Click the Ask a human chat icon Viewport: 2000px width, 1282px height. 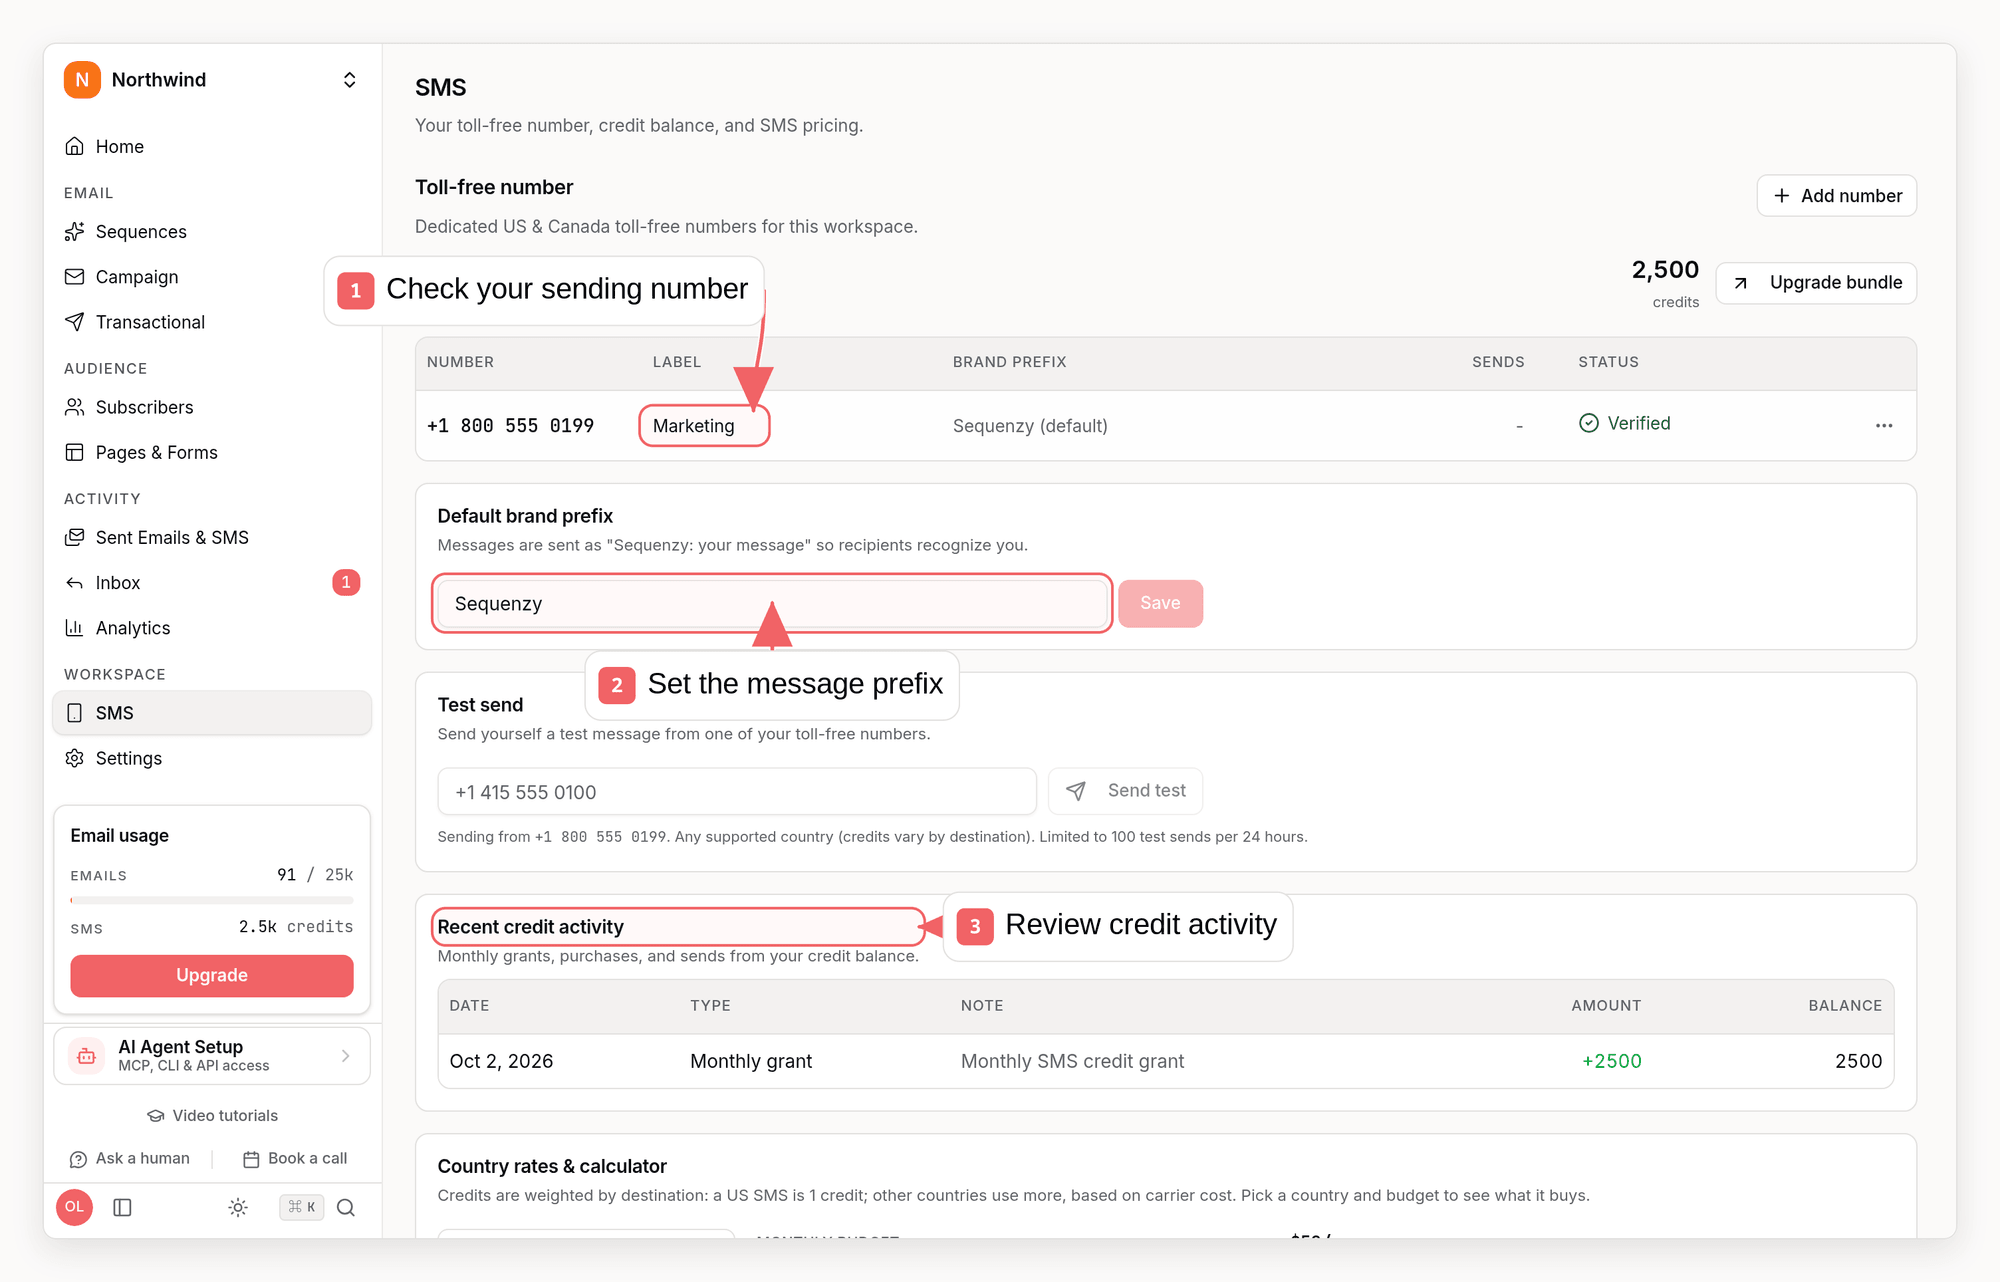[x=78, y=1159]
